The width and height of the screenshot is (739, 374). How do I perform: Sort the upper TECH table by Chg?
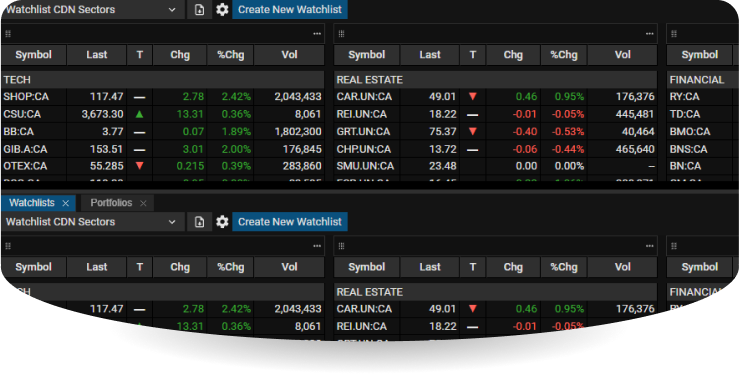pyautogui.click(x=180, y=55)
